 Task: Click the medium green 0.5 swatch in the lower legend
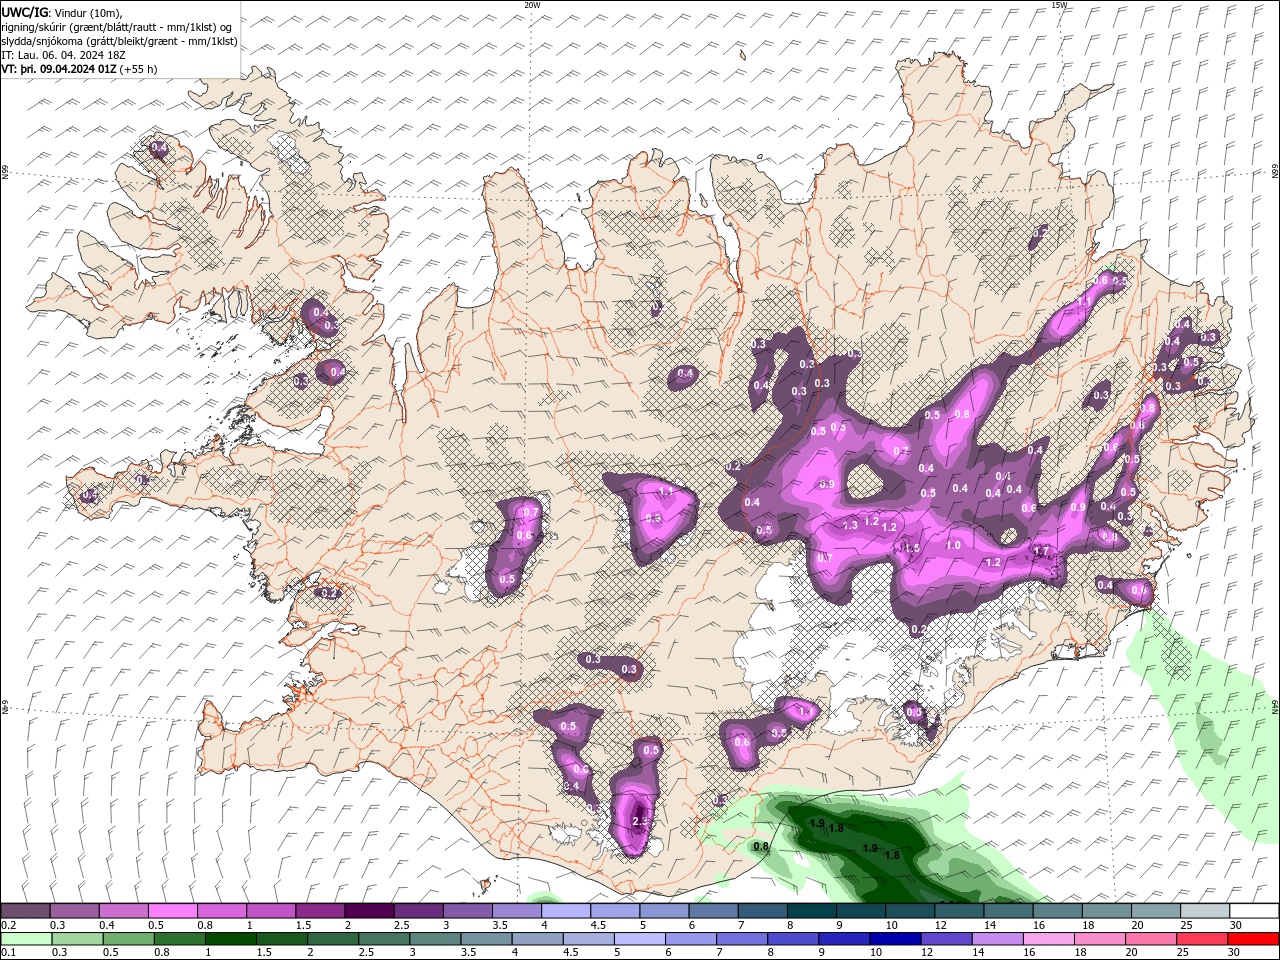[x=128, y=939]
